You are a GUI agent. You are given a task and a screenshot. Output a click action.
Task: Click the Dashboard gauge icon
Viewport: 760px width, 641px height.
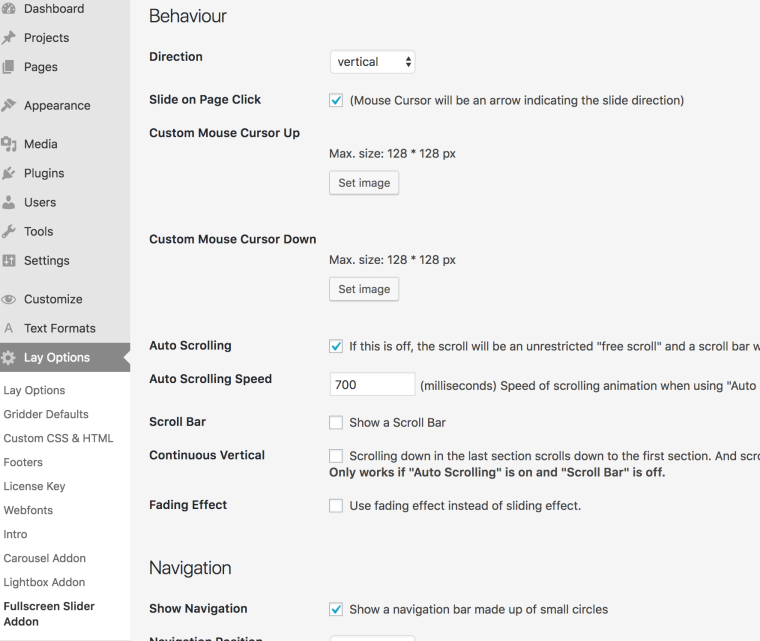coord(8,9)
